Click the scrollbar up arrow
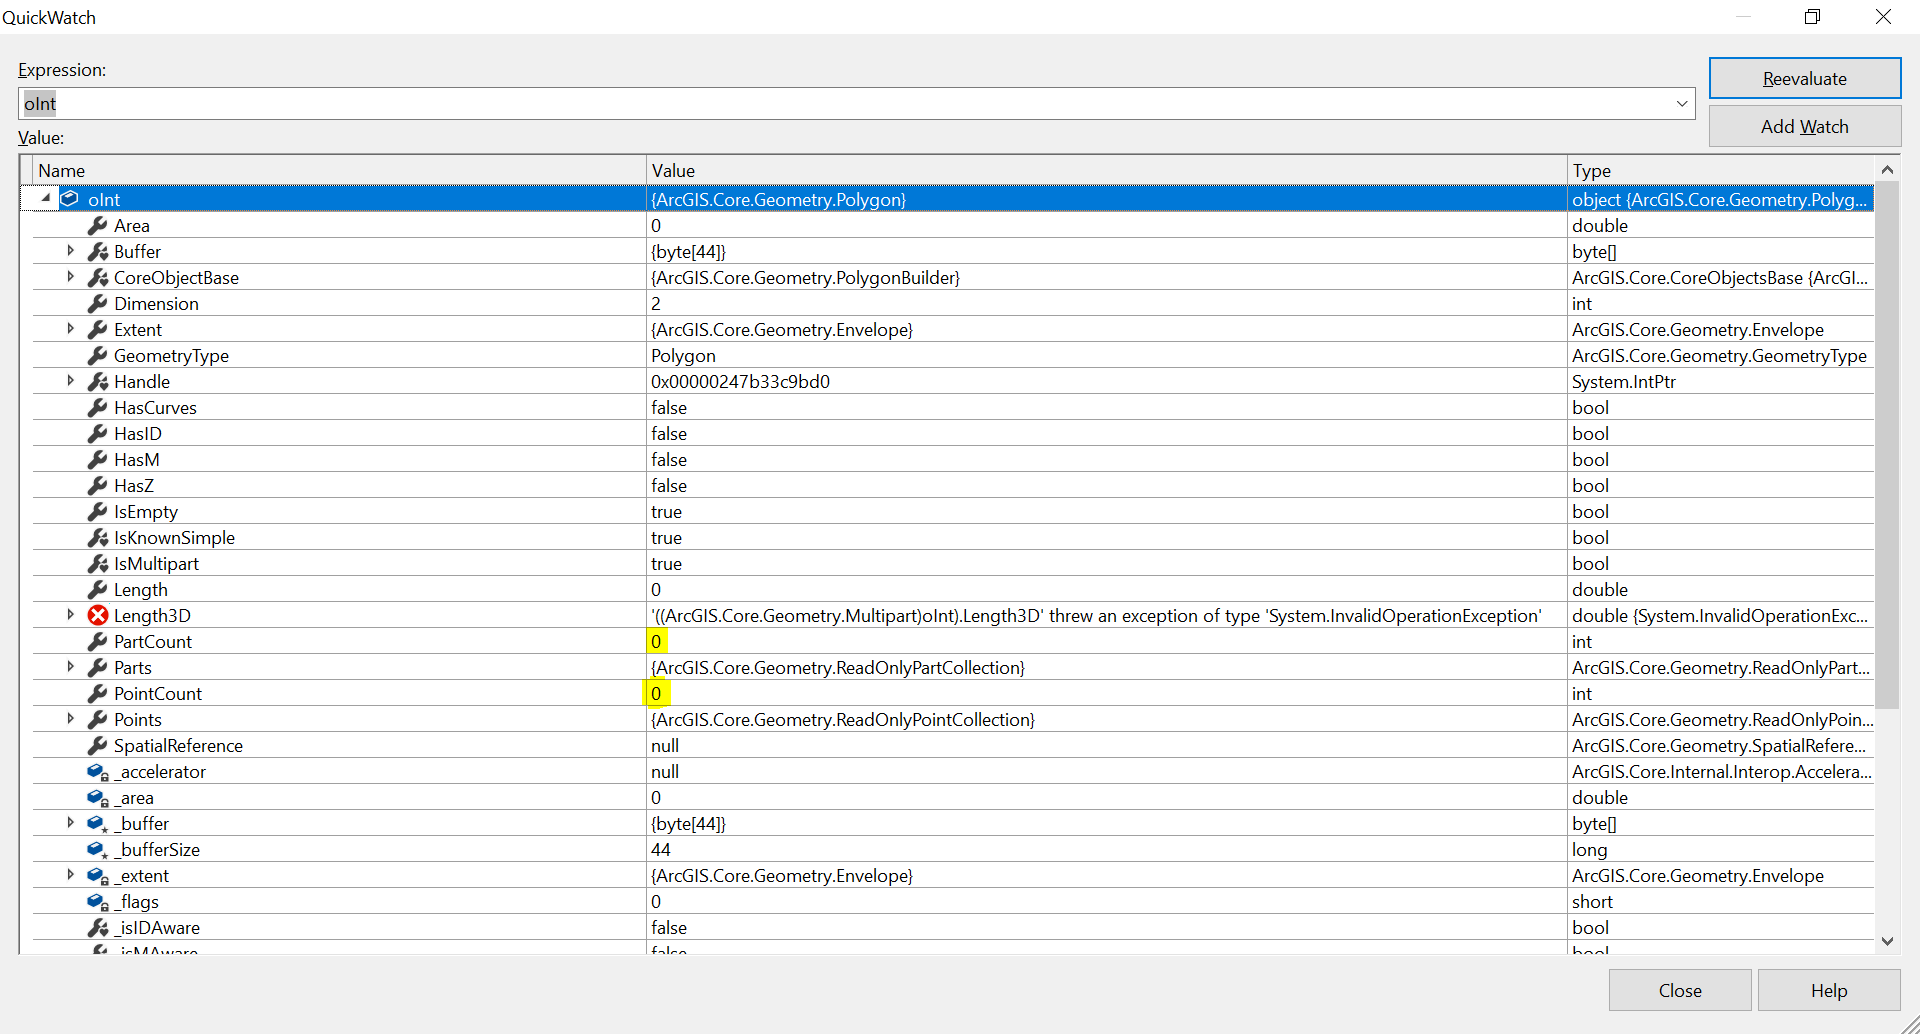This screenshot has height=1034, width=1920. click(x=1888, y=170)
